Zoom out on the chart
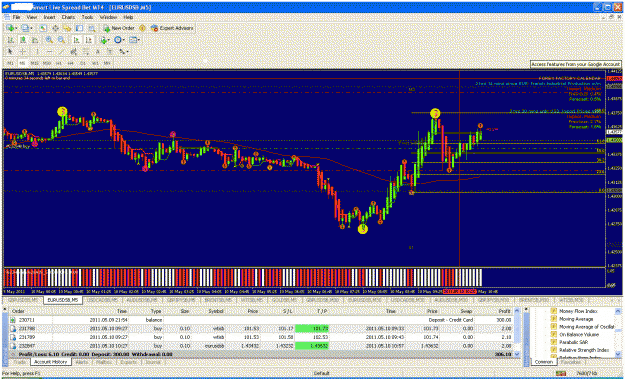This screenshot has width=625, height=379. click(x=61, y=40)
